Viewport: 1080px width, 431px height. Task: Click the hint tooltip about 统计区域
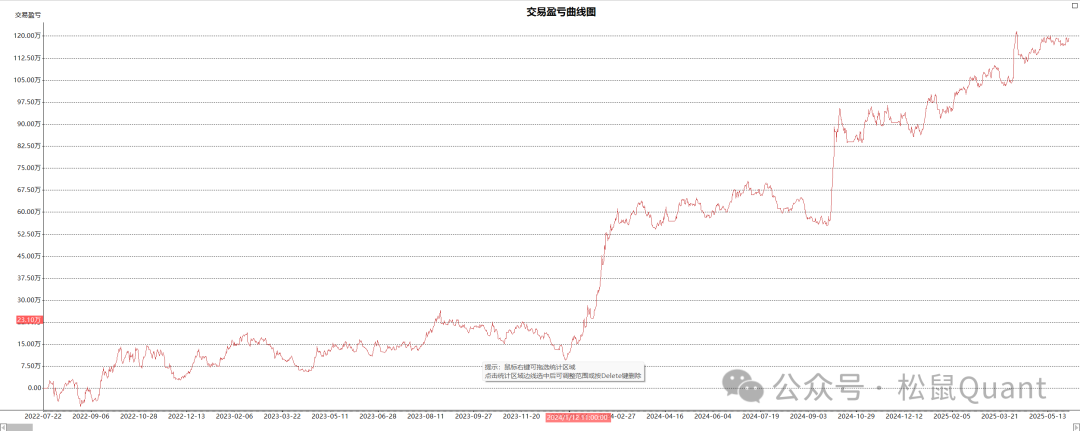563,372
